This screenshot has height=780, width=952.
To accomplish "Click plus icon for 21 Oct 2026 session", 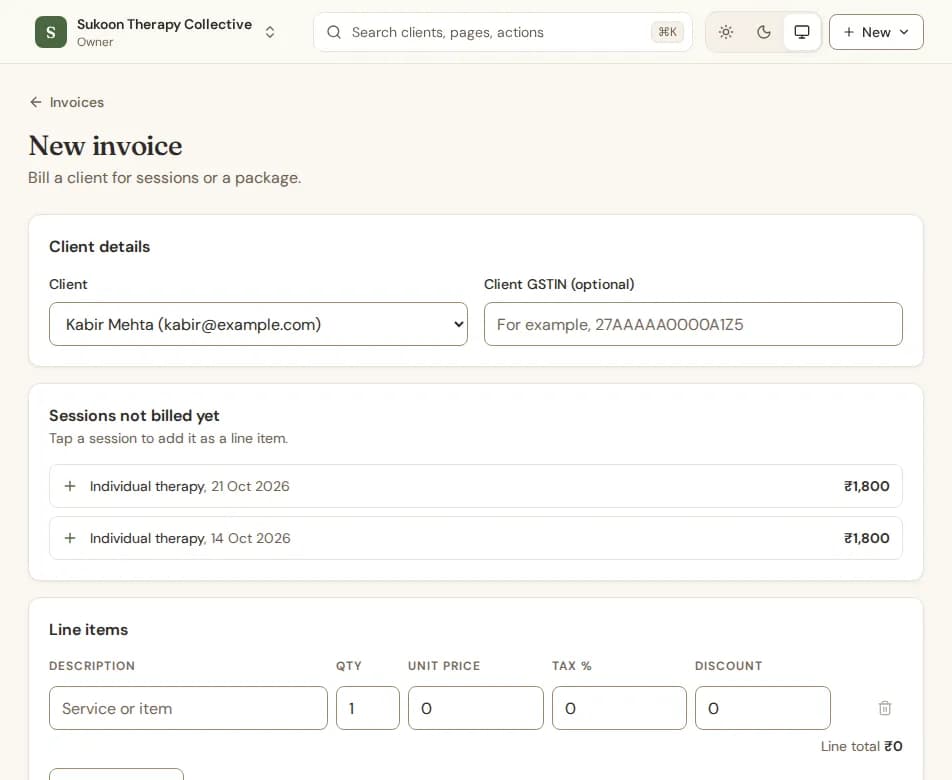I will pyautogui.click(x=70, y=486).
